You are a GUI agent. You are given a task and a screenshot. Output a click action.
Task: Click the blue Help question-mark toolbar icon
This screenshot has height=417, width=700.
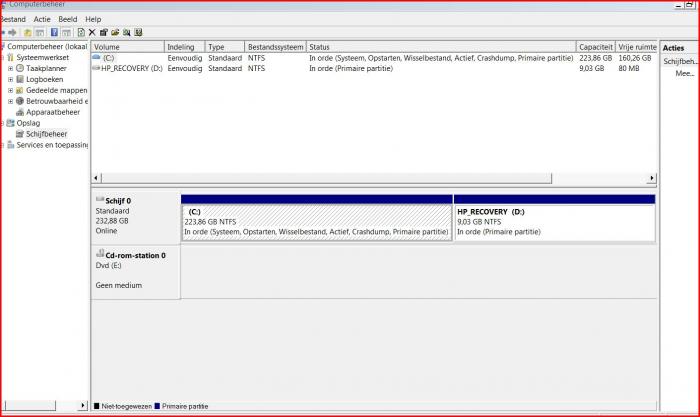54,32
